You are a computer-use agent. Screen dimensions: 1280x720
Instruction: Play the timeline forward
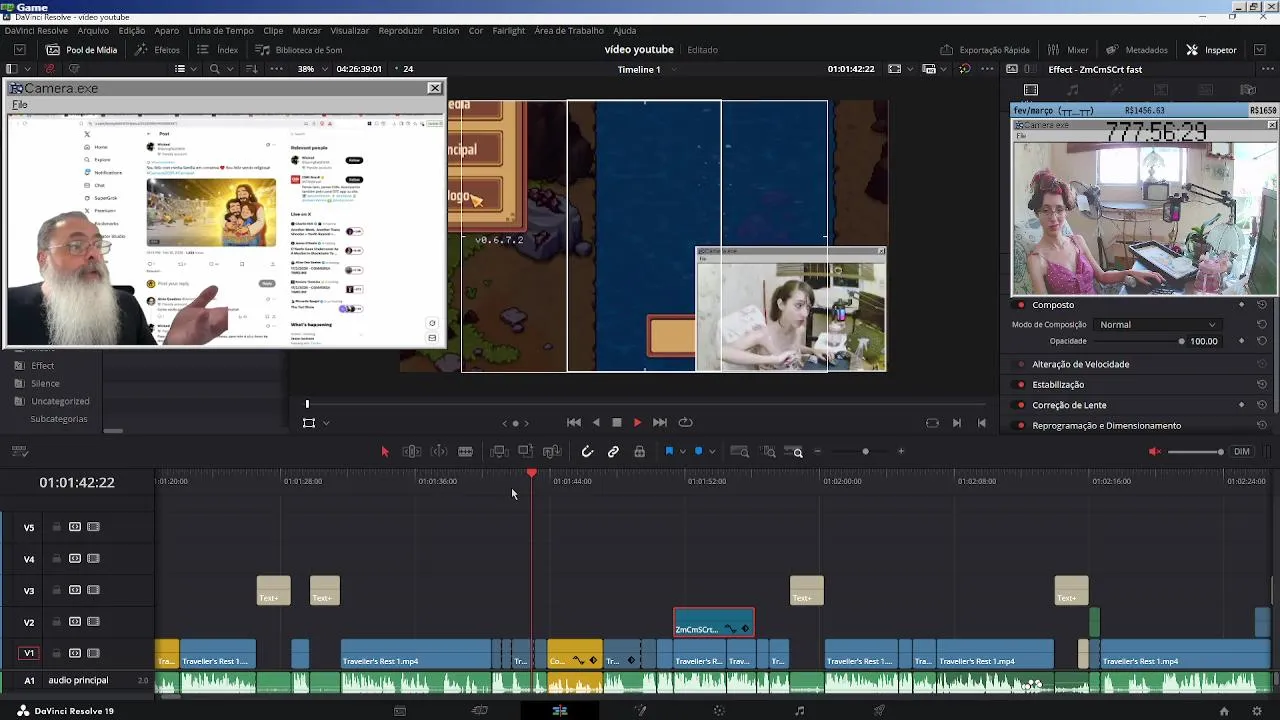click(x=637, y=423)
